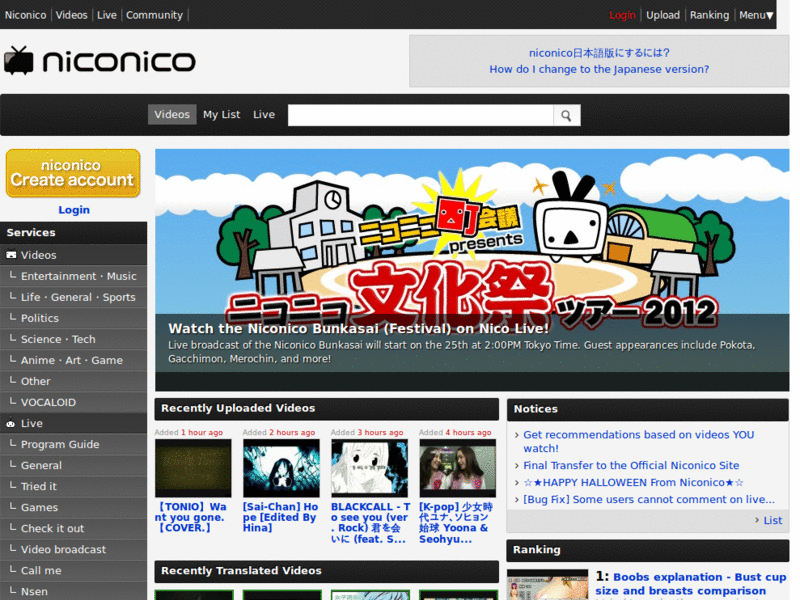
Task: Open Niconico in top navigation
Action: point(26,15)
